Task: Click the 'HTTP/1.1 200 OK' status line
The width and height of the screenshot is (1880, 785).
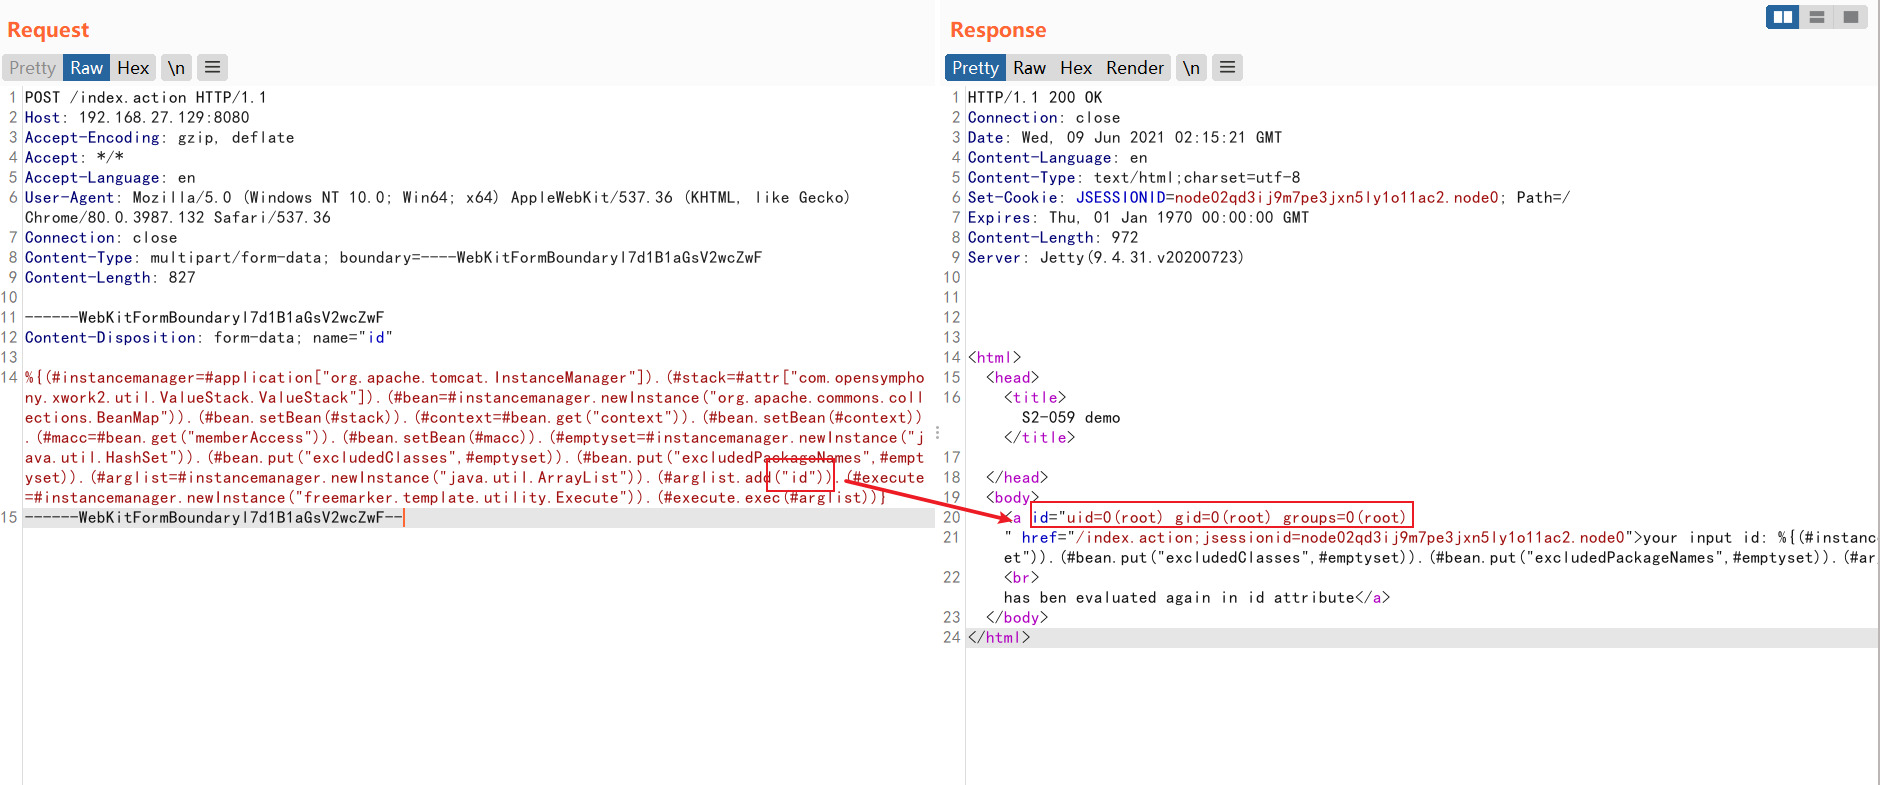Action: (1035, 97)
